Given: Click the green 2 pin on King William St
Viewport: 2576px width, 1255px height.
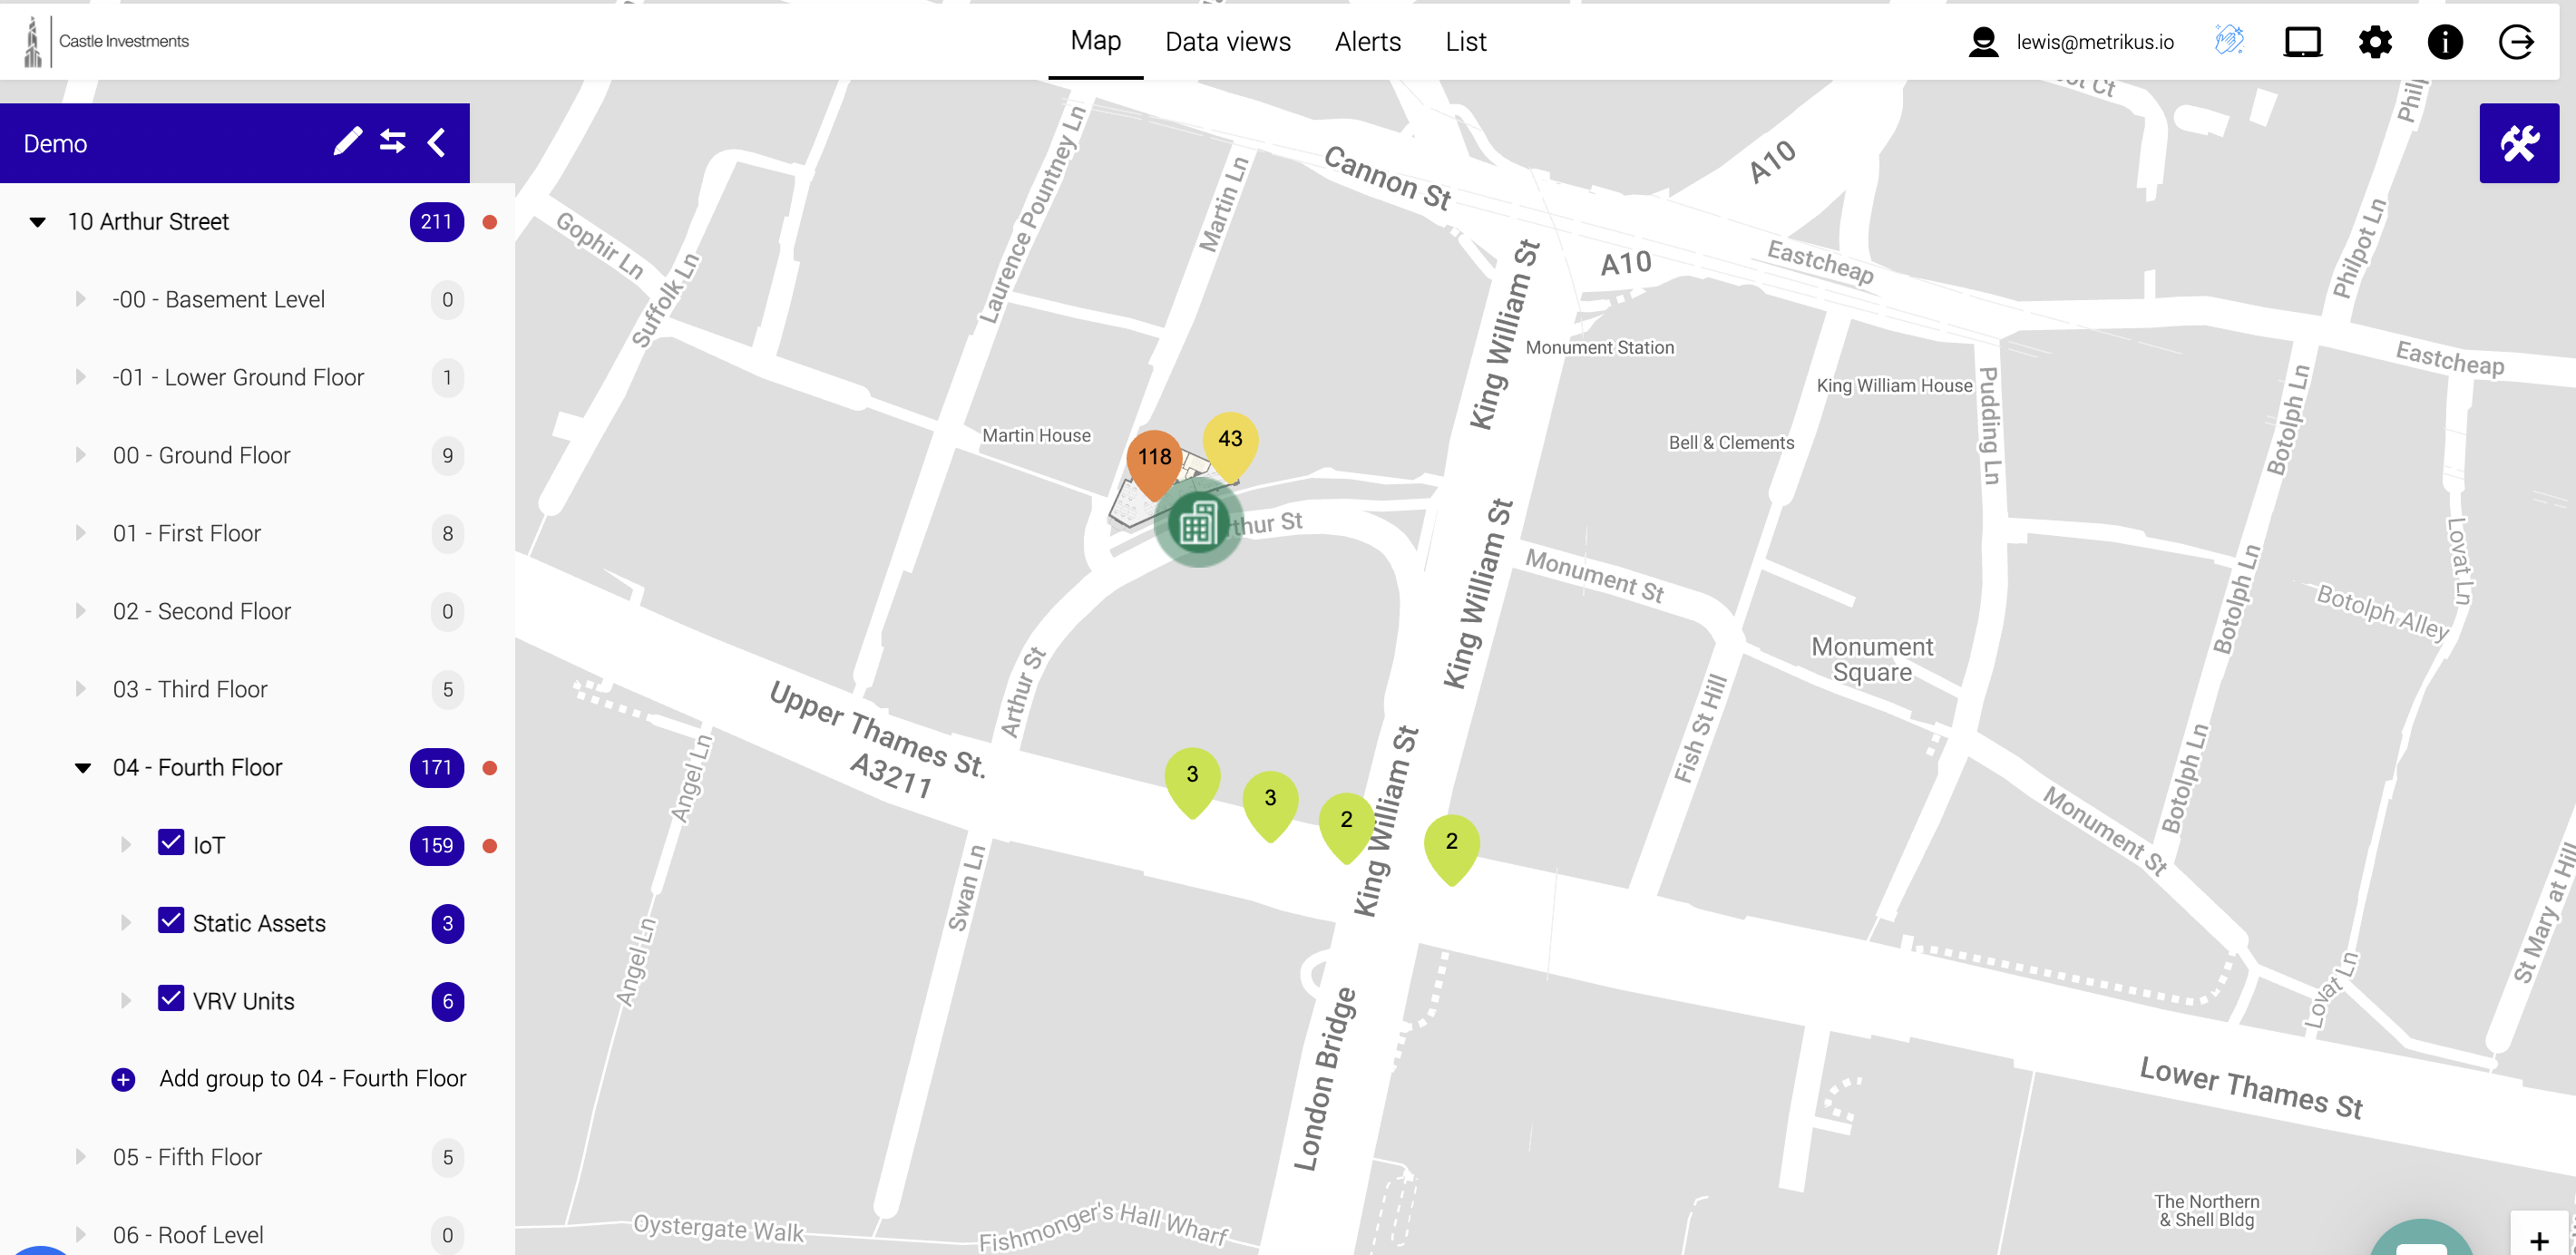Looking at the screenshot, I should click(x=1347, y=827).
